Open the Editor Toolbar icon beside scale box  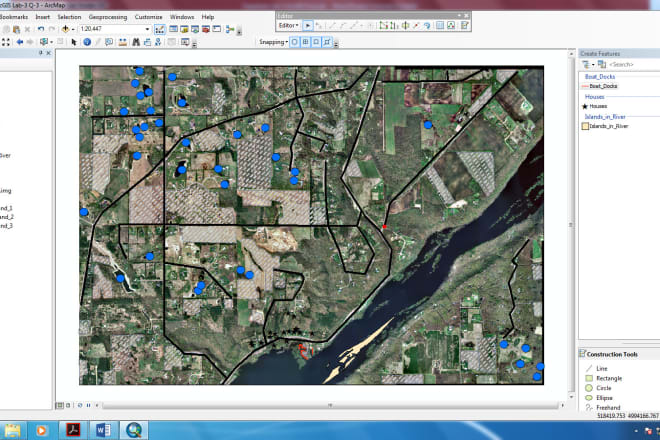[160, 29]
